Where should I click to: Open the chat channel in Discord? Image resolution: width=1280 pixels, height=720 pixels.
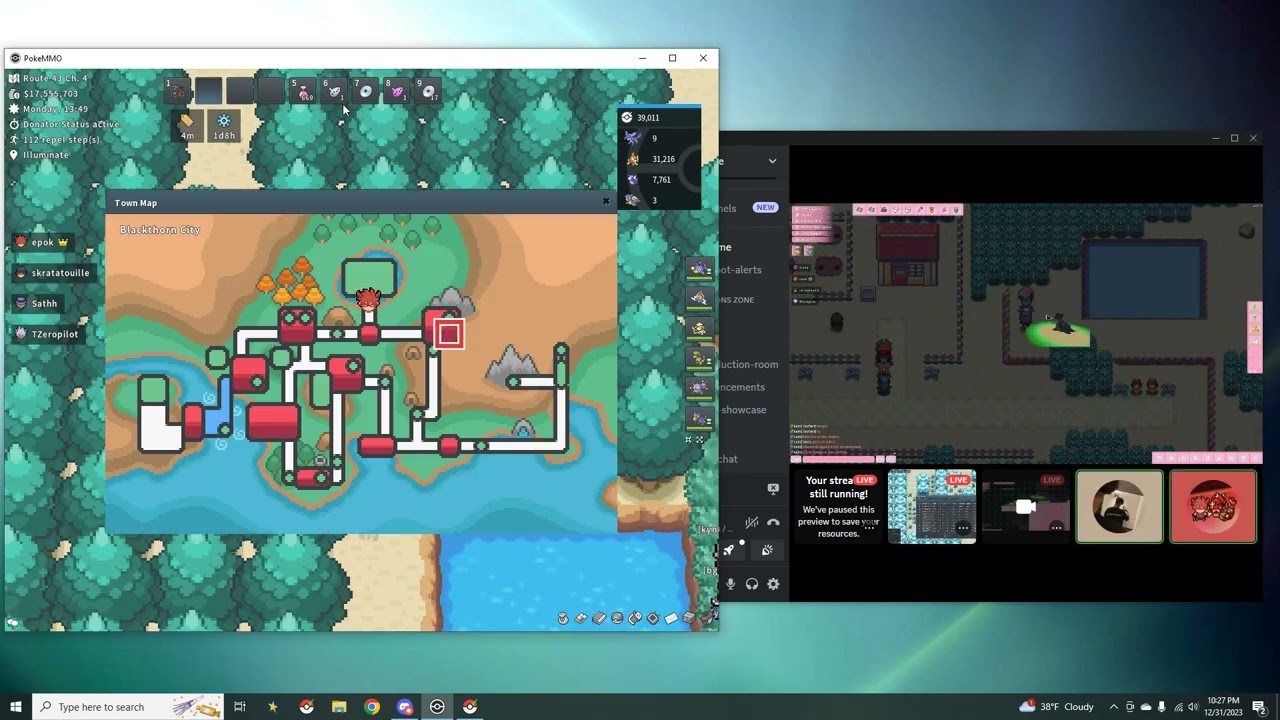(x=728, y=459)
